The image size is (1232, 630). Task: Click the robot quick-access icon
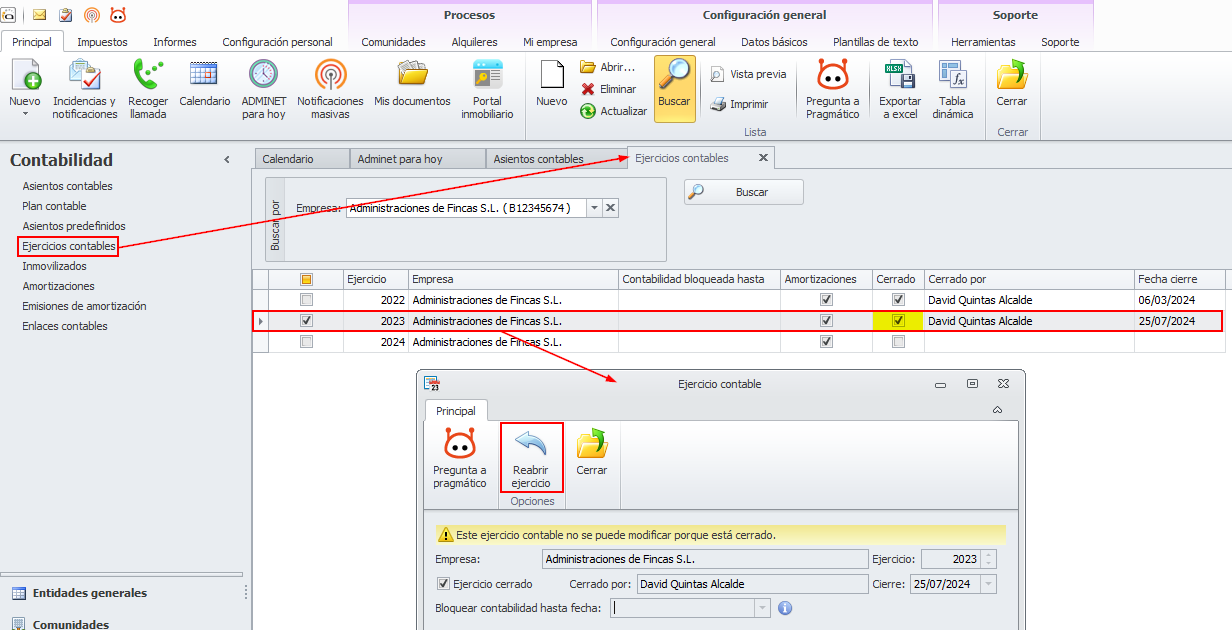pyautogui.click(x=118, y=15)
